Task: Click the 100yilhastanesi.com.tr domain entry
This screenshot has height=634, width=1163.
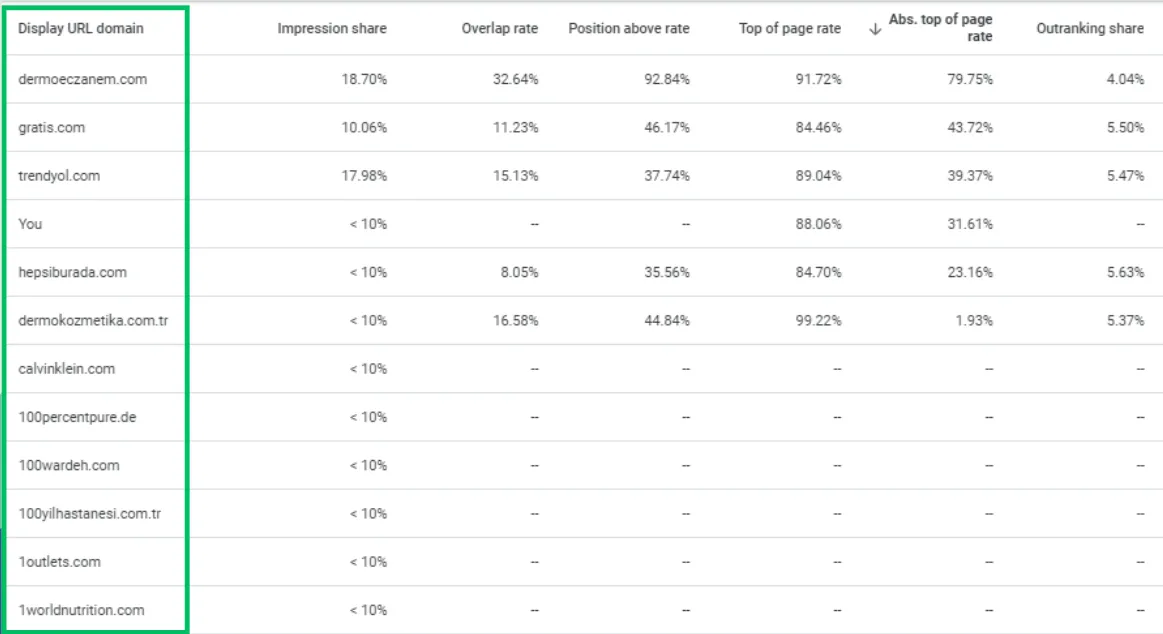Action: coord(90,514)
